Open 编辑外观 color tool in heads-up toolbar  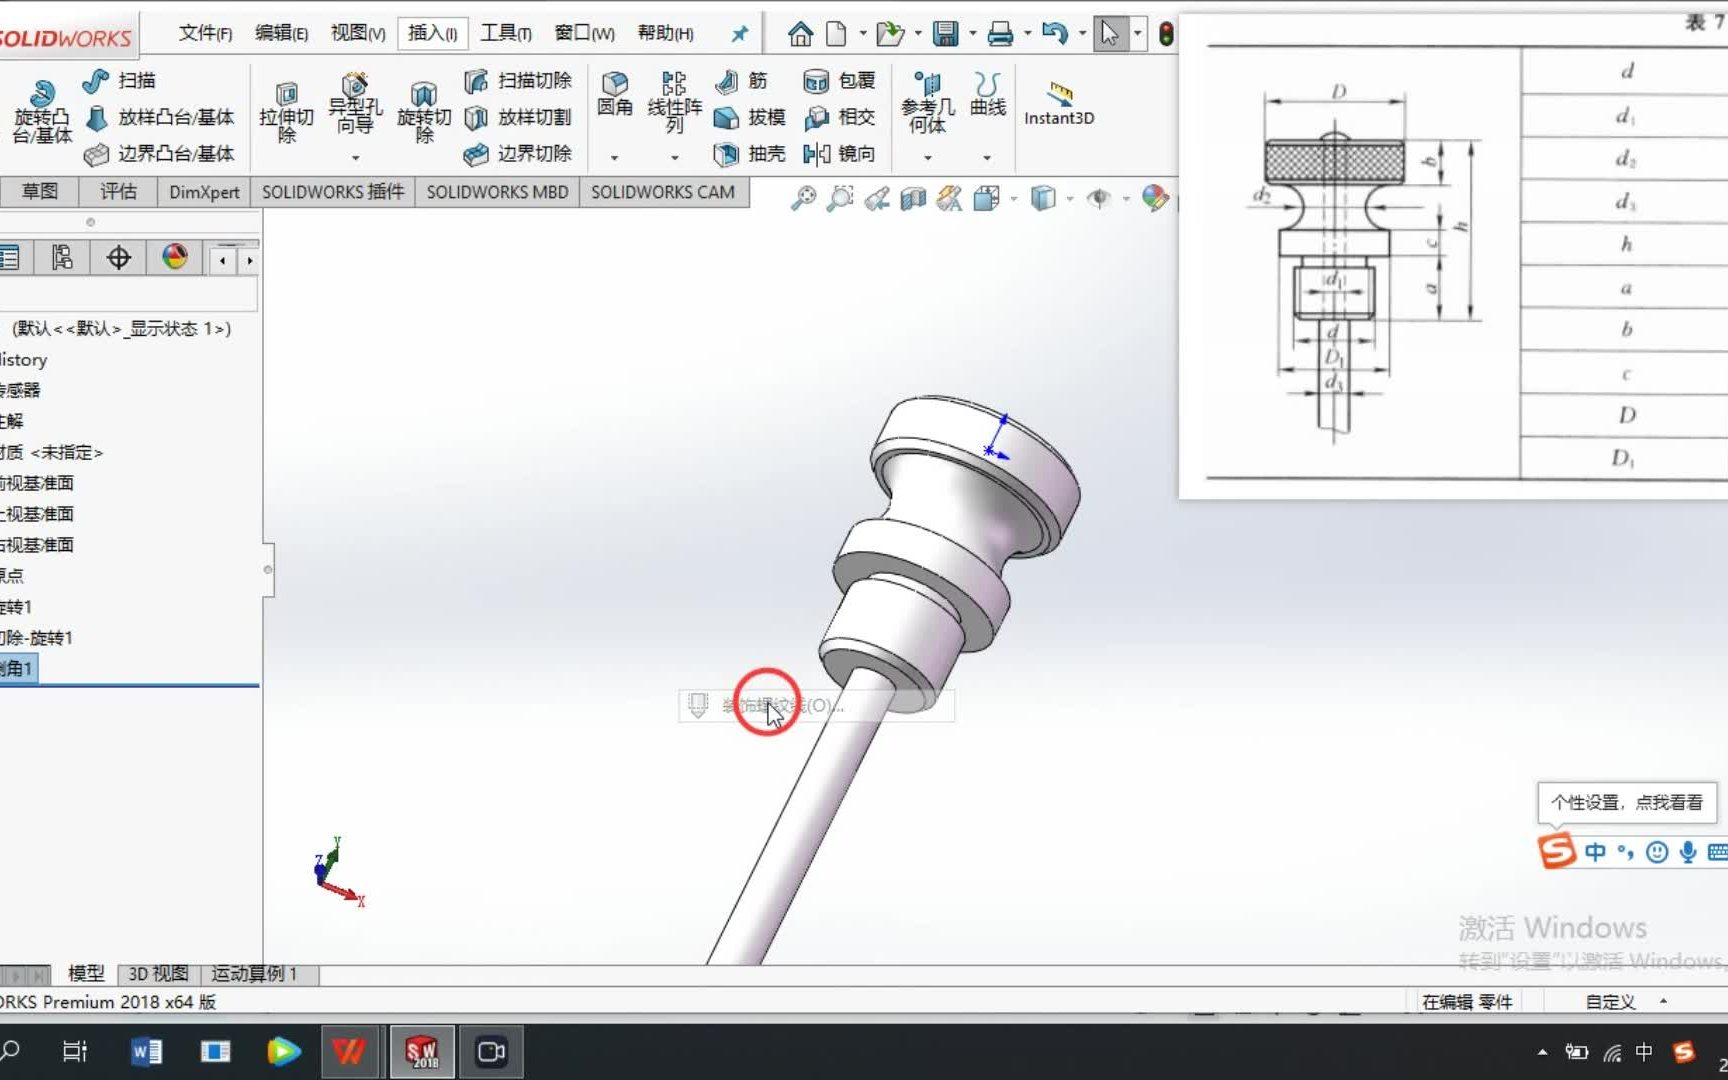click(1153, 199)
